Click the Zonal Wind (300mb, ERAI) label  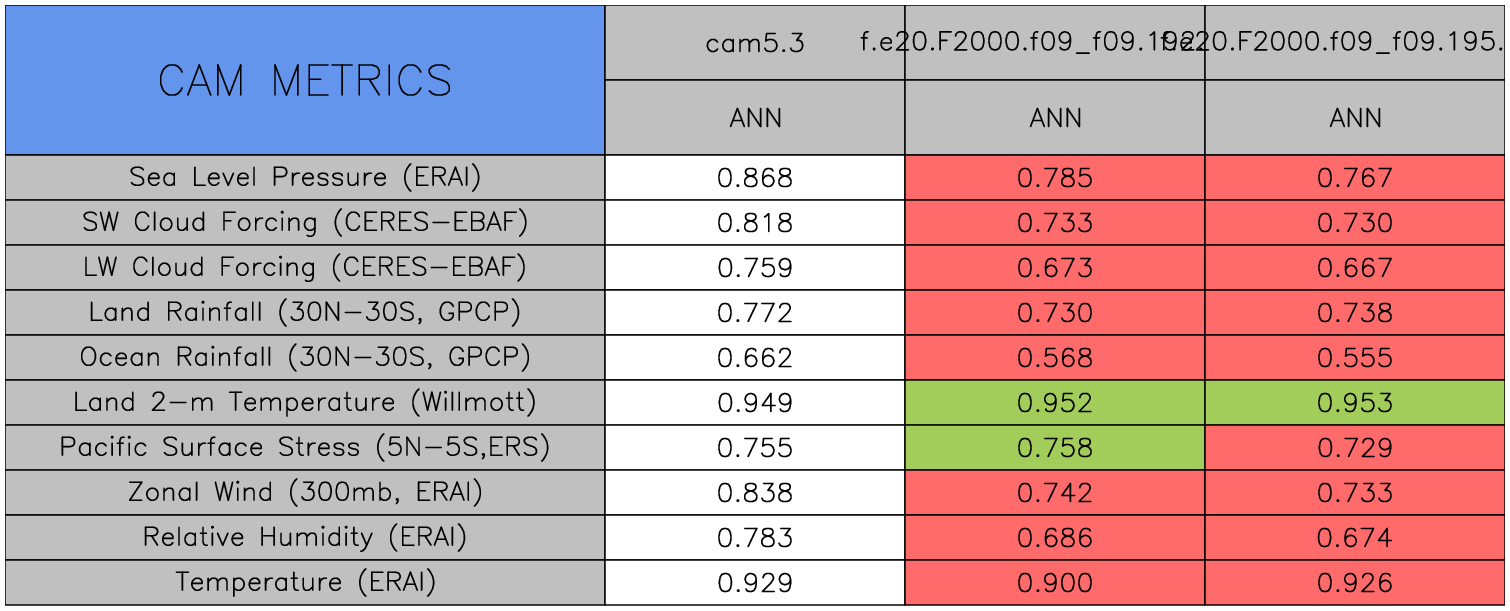[x=305, y=492]
